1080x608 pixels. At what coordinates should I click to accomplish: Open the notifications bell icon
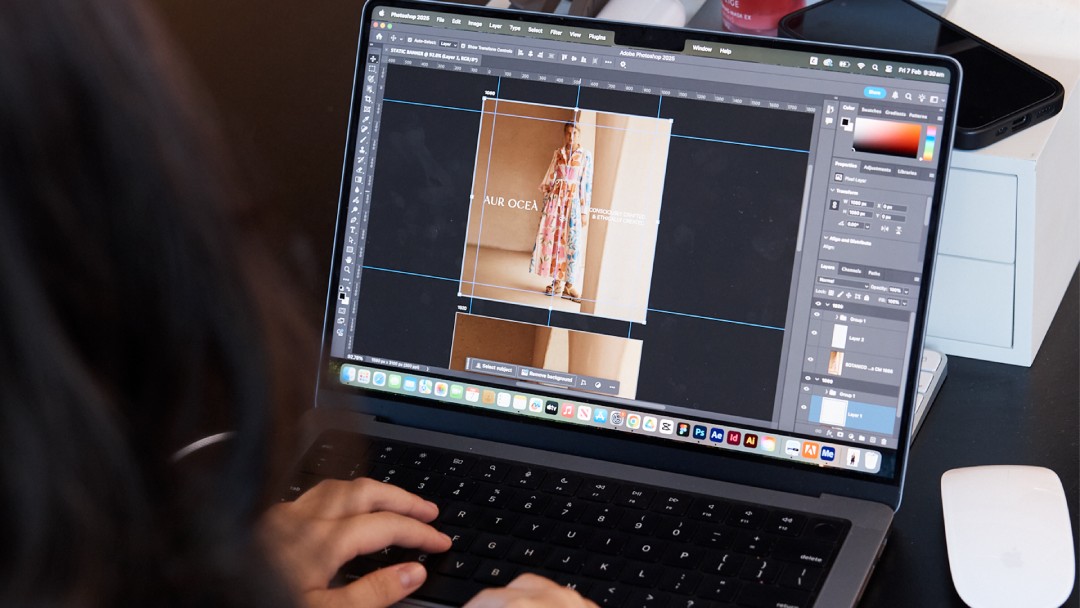click(895, 95)
